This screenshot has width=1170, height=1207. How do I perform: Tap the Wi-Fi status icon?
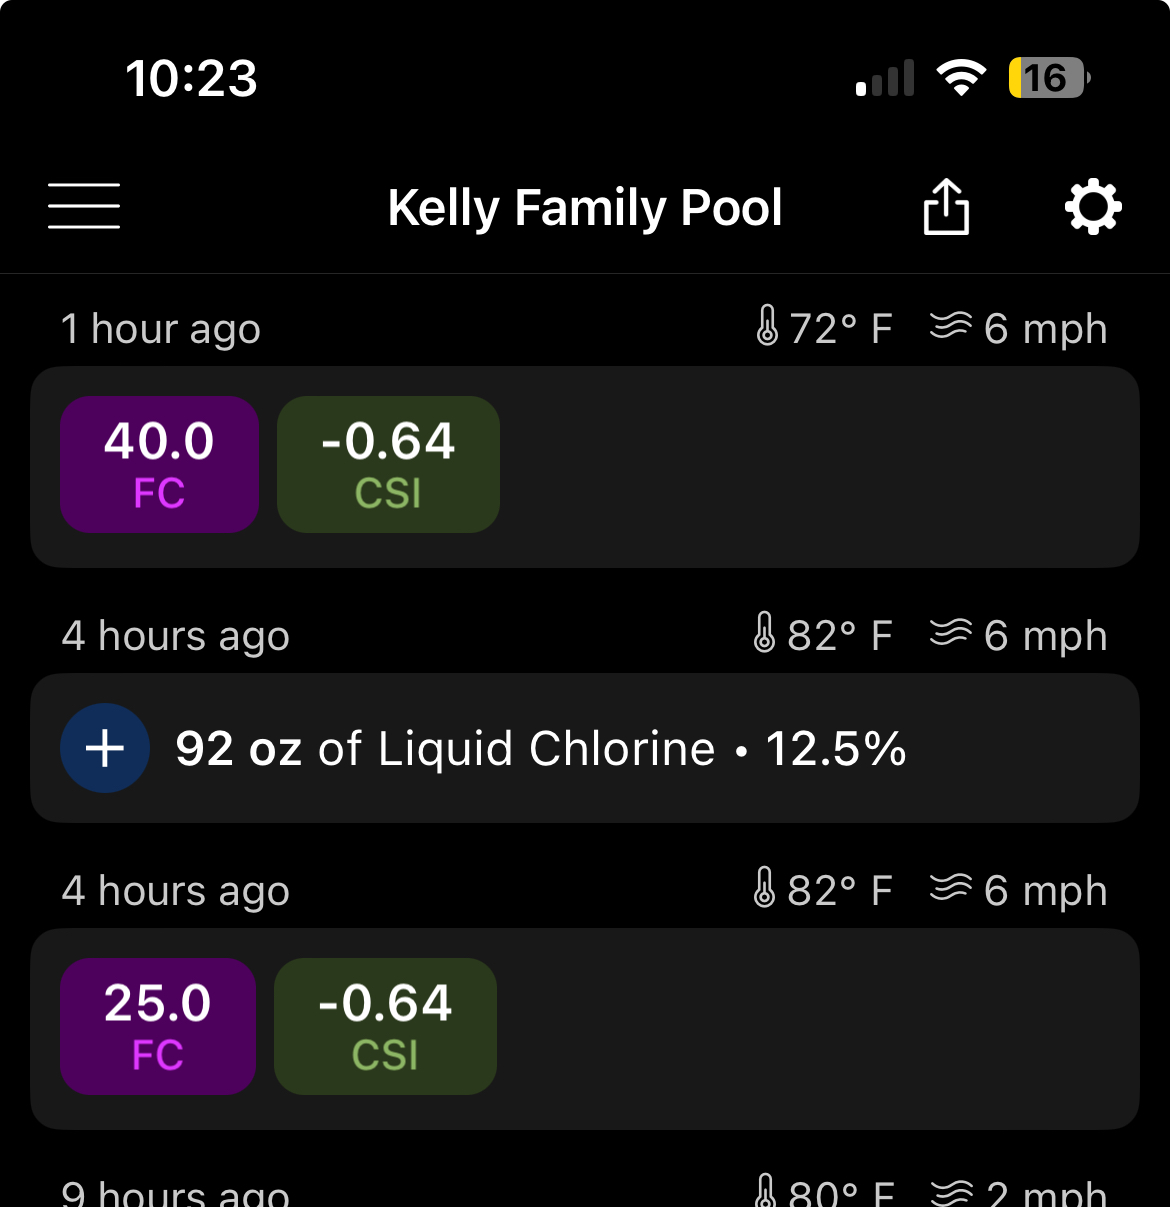(961, 78)
